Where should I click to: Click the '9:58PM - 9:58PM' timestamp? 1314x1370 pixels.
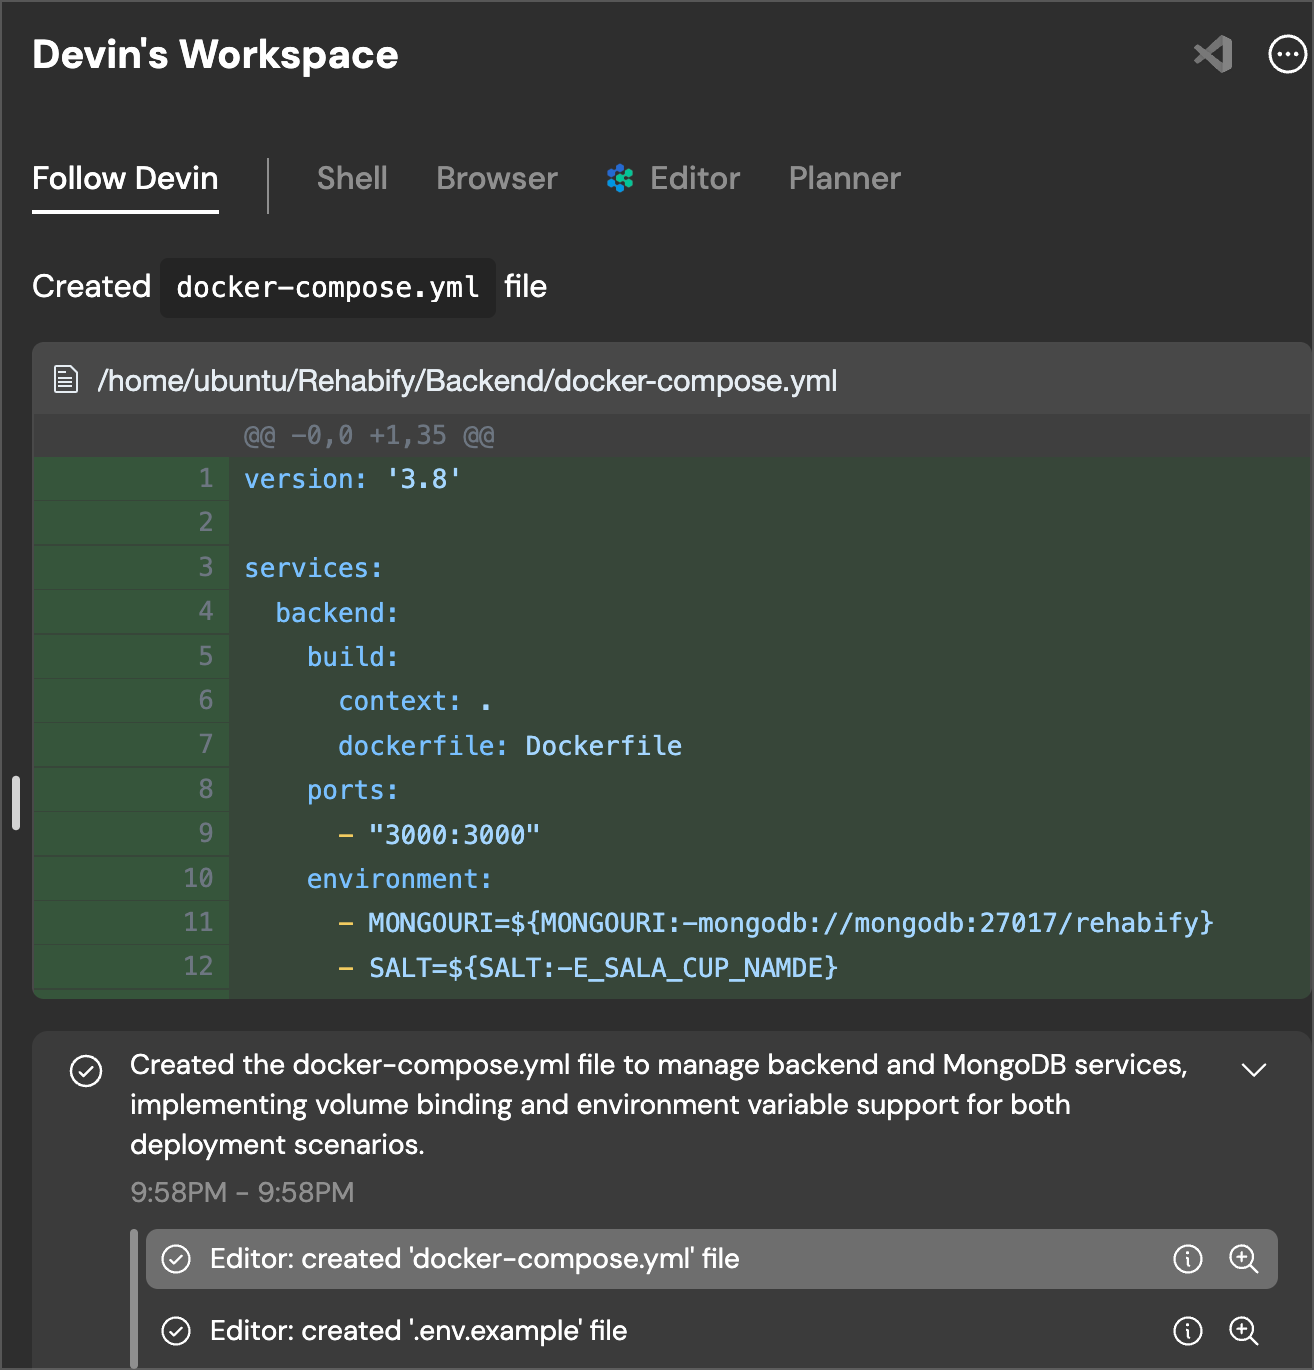[x=242, y=1192]
